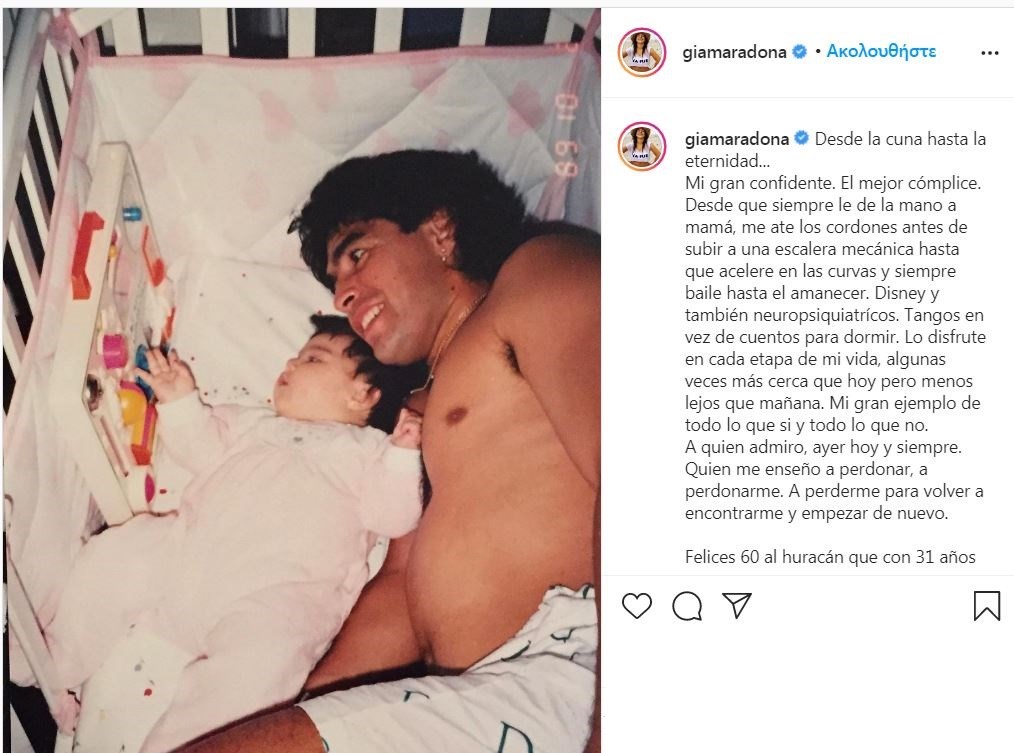The image size is (1014, 753).
Task: Share the post with the paper plane icon
Action: coord(737,606)
